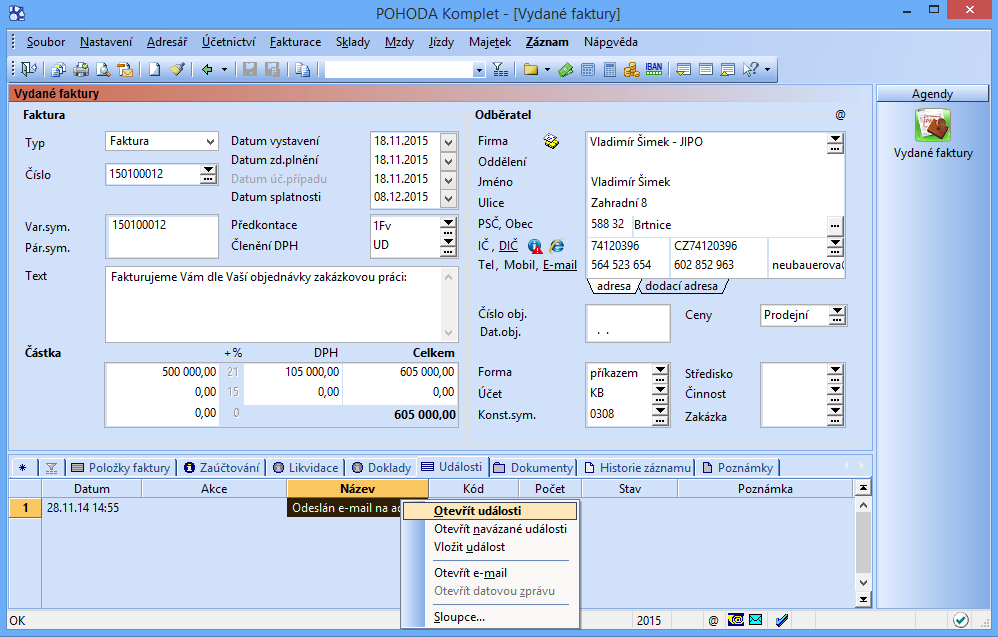
Task: Switch to the dodací adresa tab
Action: pos(682,286)
